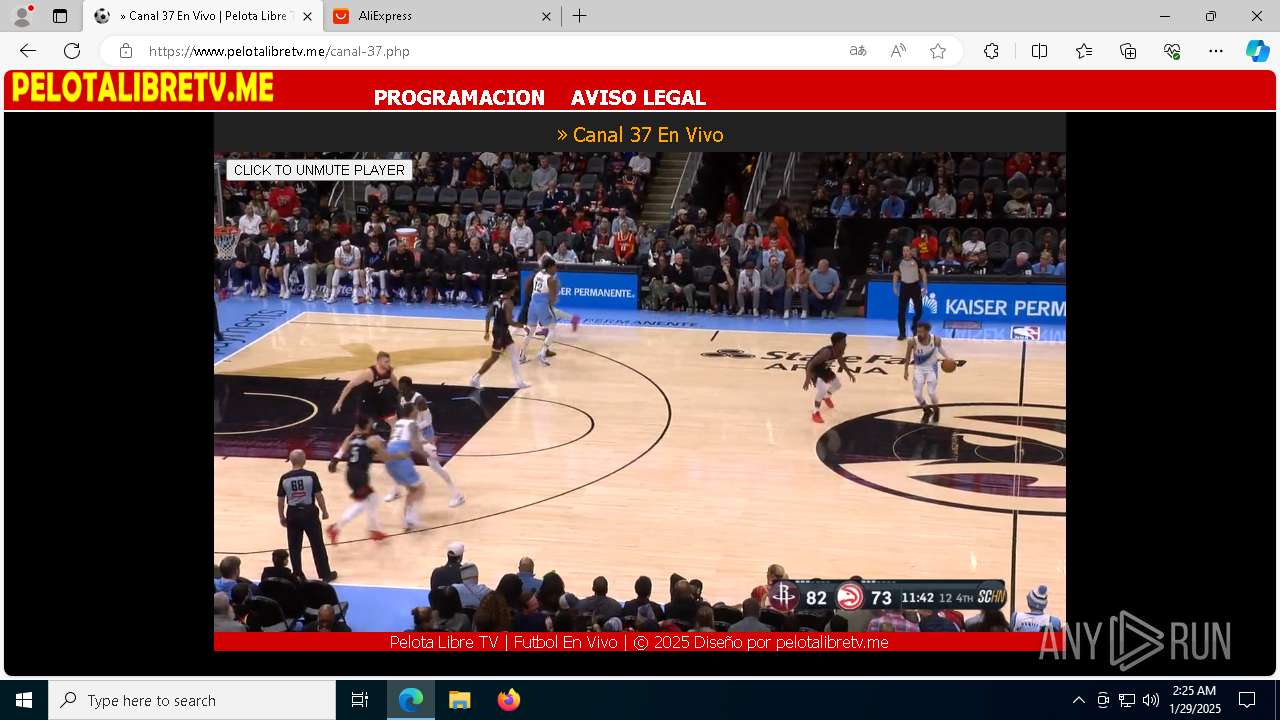The width and height of the screenshot is (1280, 720).
Task: Refresh the current page
Action: 72,51
